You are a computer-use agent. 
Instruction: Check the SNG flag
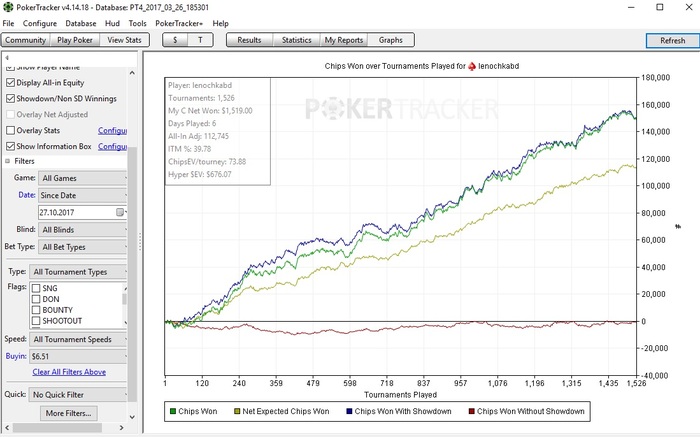click(x=36, y=288)
